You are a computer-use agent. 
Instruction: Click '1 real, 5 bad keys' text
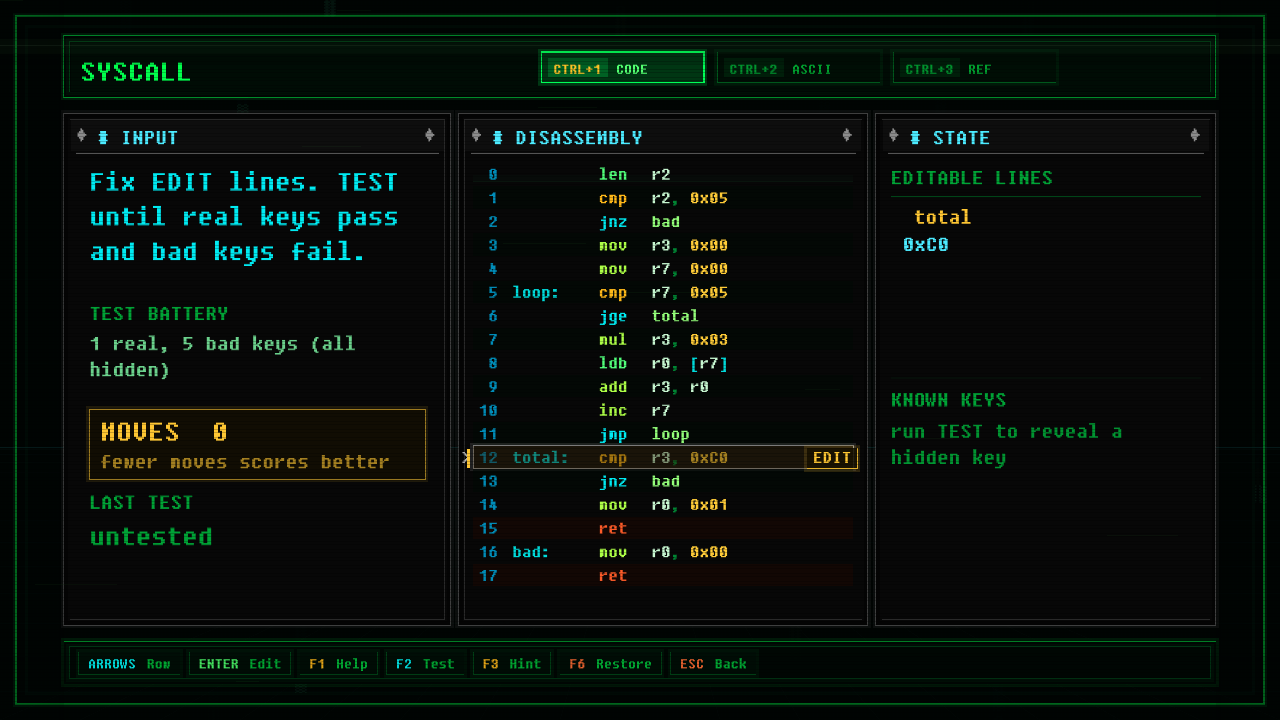[x=223, y=357]
